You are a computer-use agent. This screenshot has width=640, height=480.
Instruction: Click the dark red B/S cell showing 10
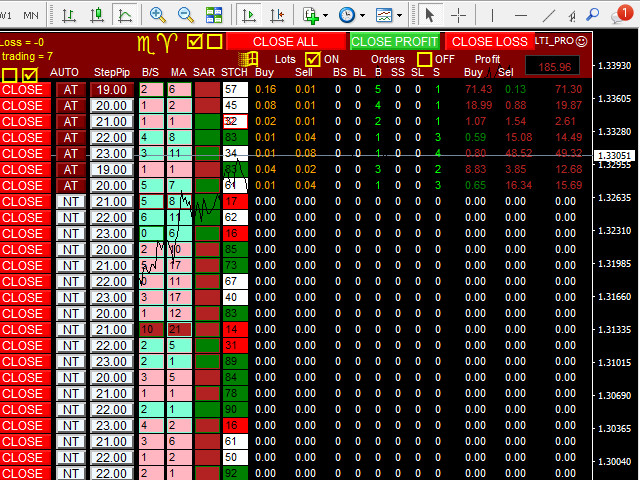click(x=151, y=329)
